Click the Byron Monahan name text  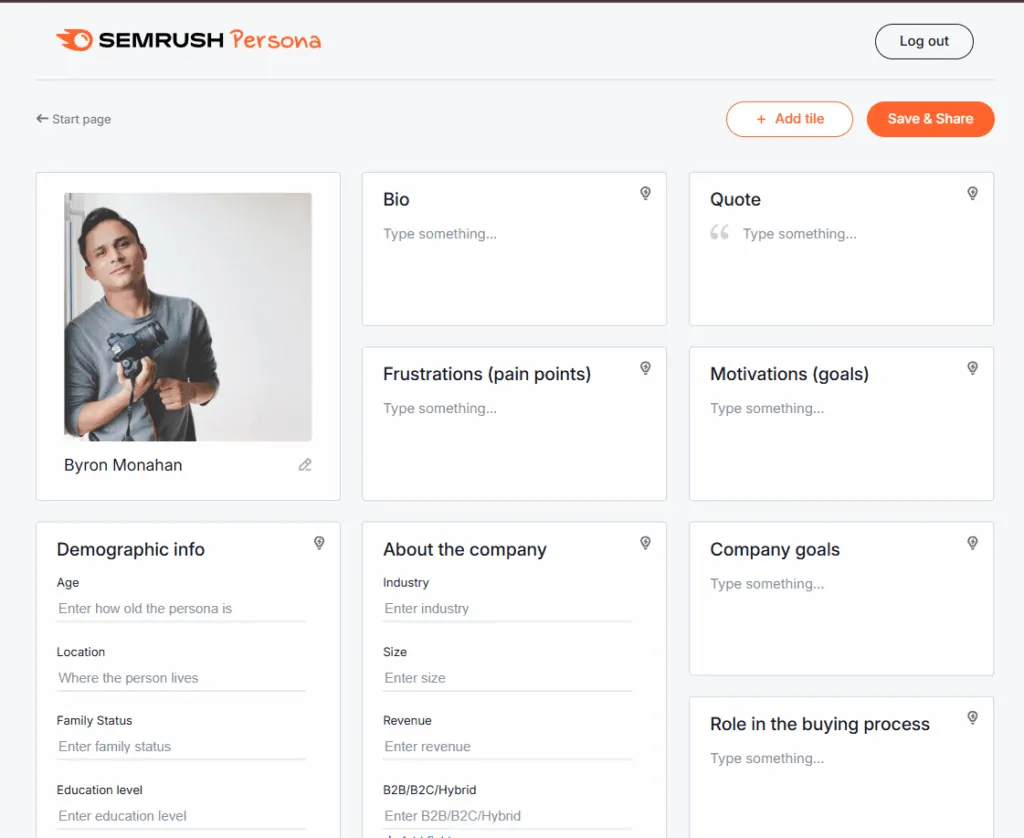(x=123, y=465)
